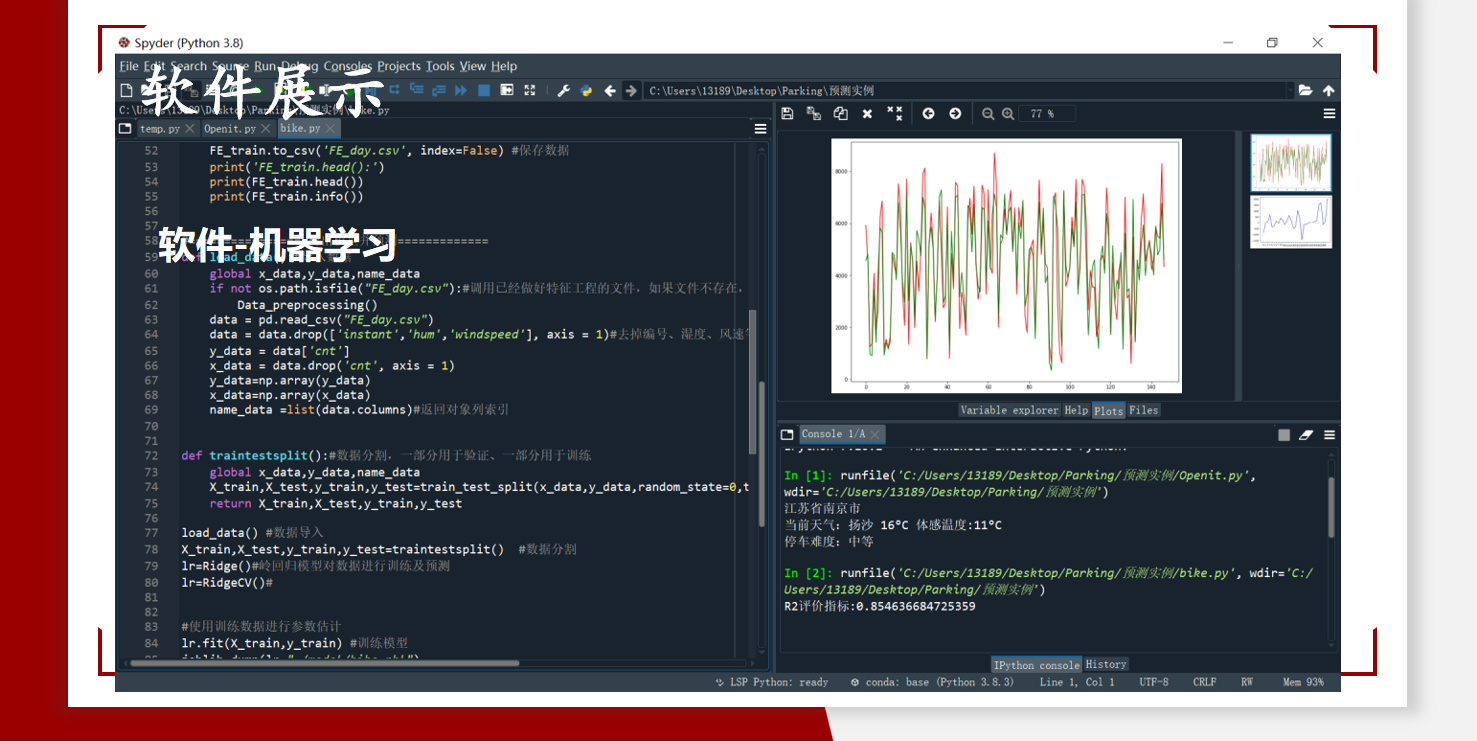Click the browse tabs icon in console pane
Image resolution: width=1477 pixels, height=741 pixels.
tap(788, 434)
